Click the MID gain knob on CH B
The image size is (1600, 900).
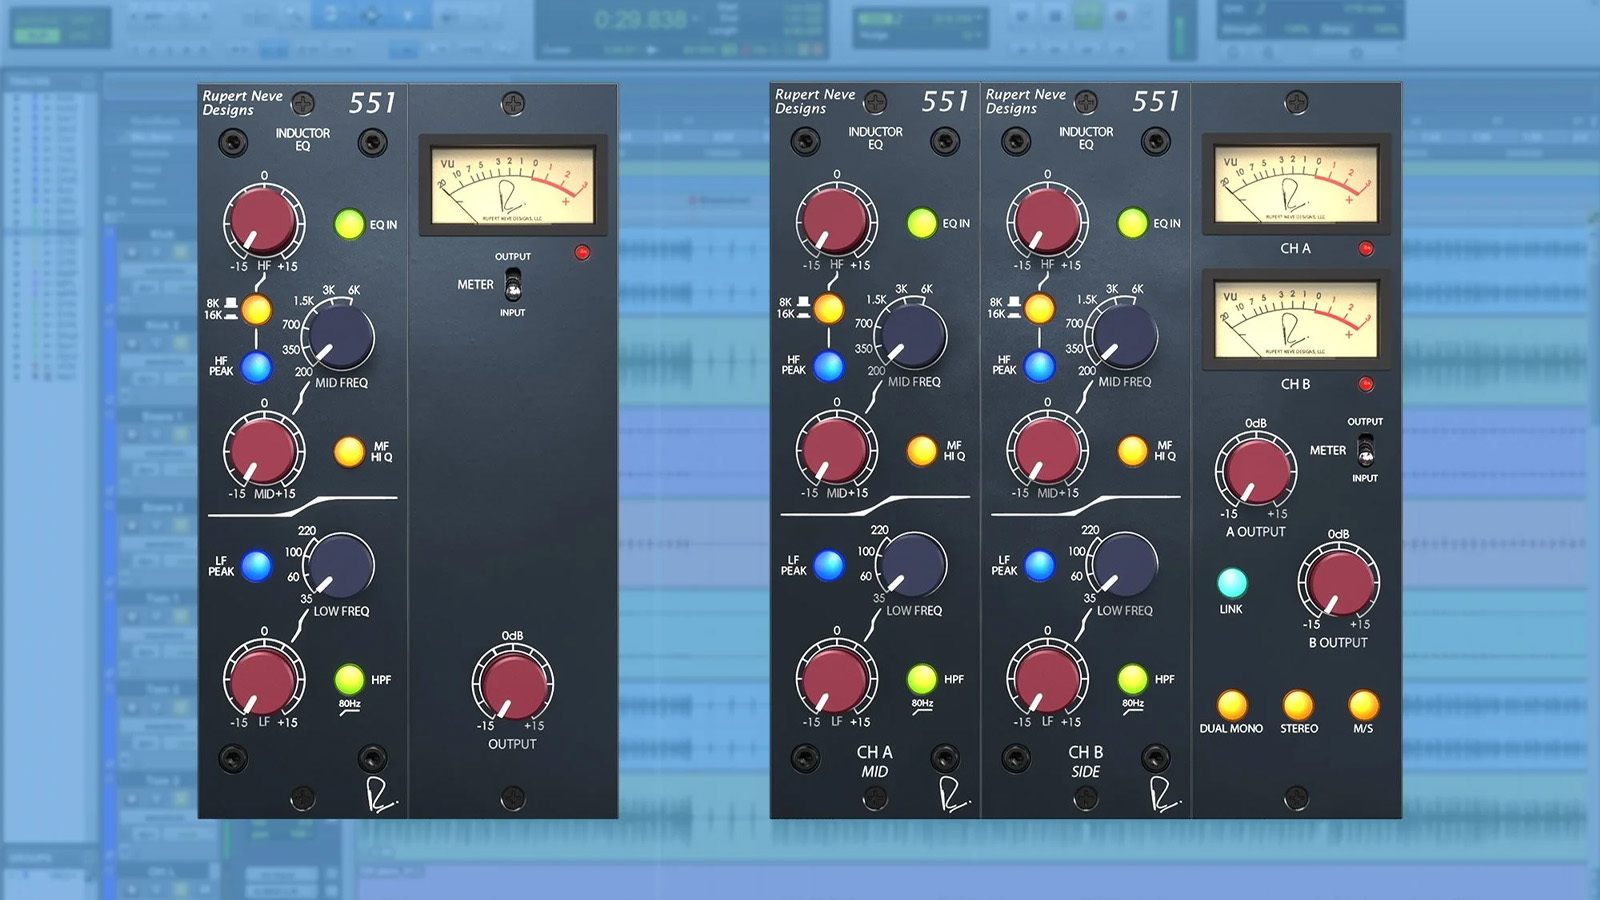click(1047, 448)
